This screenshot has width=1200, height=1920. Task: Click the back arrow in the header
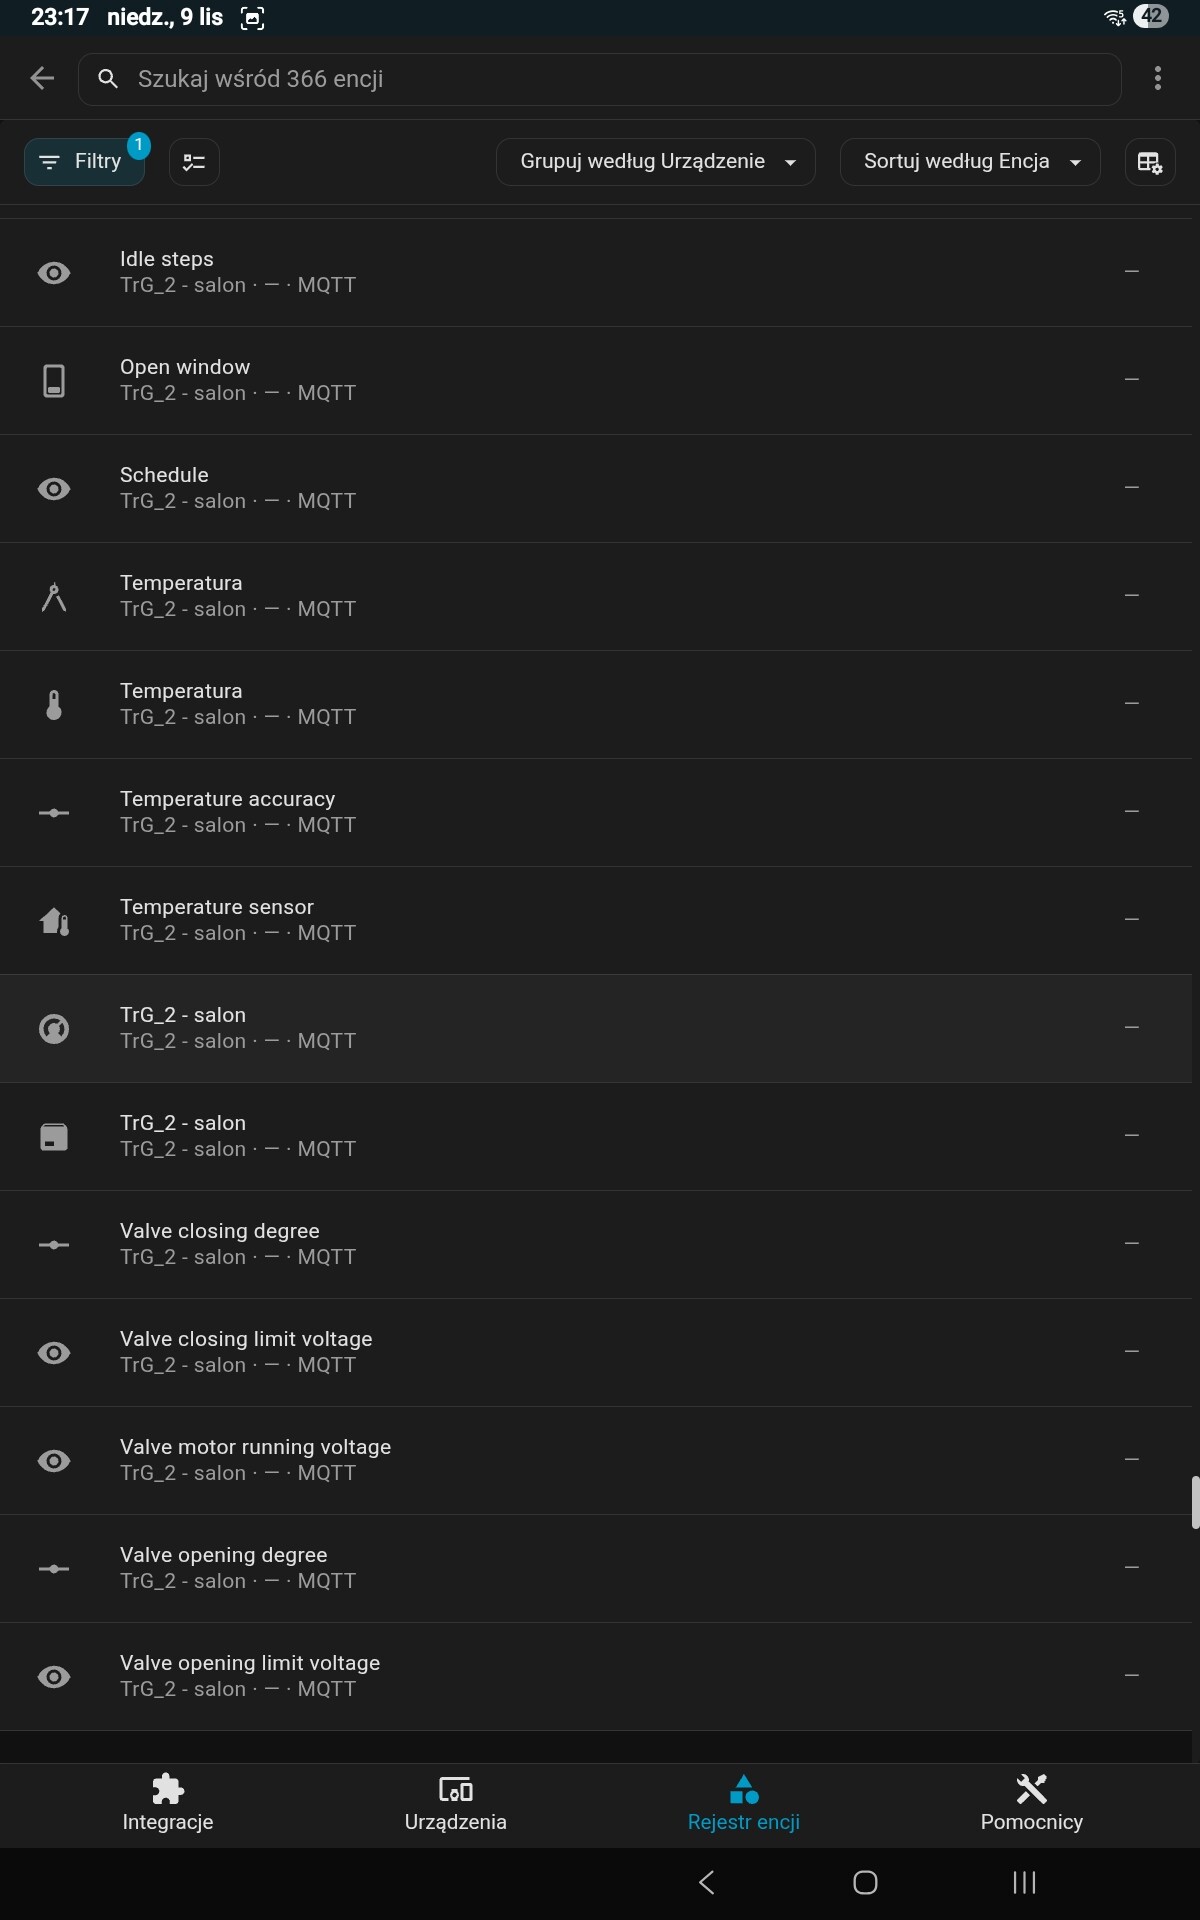pyautogui.click(x=42, y=78)
